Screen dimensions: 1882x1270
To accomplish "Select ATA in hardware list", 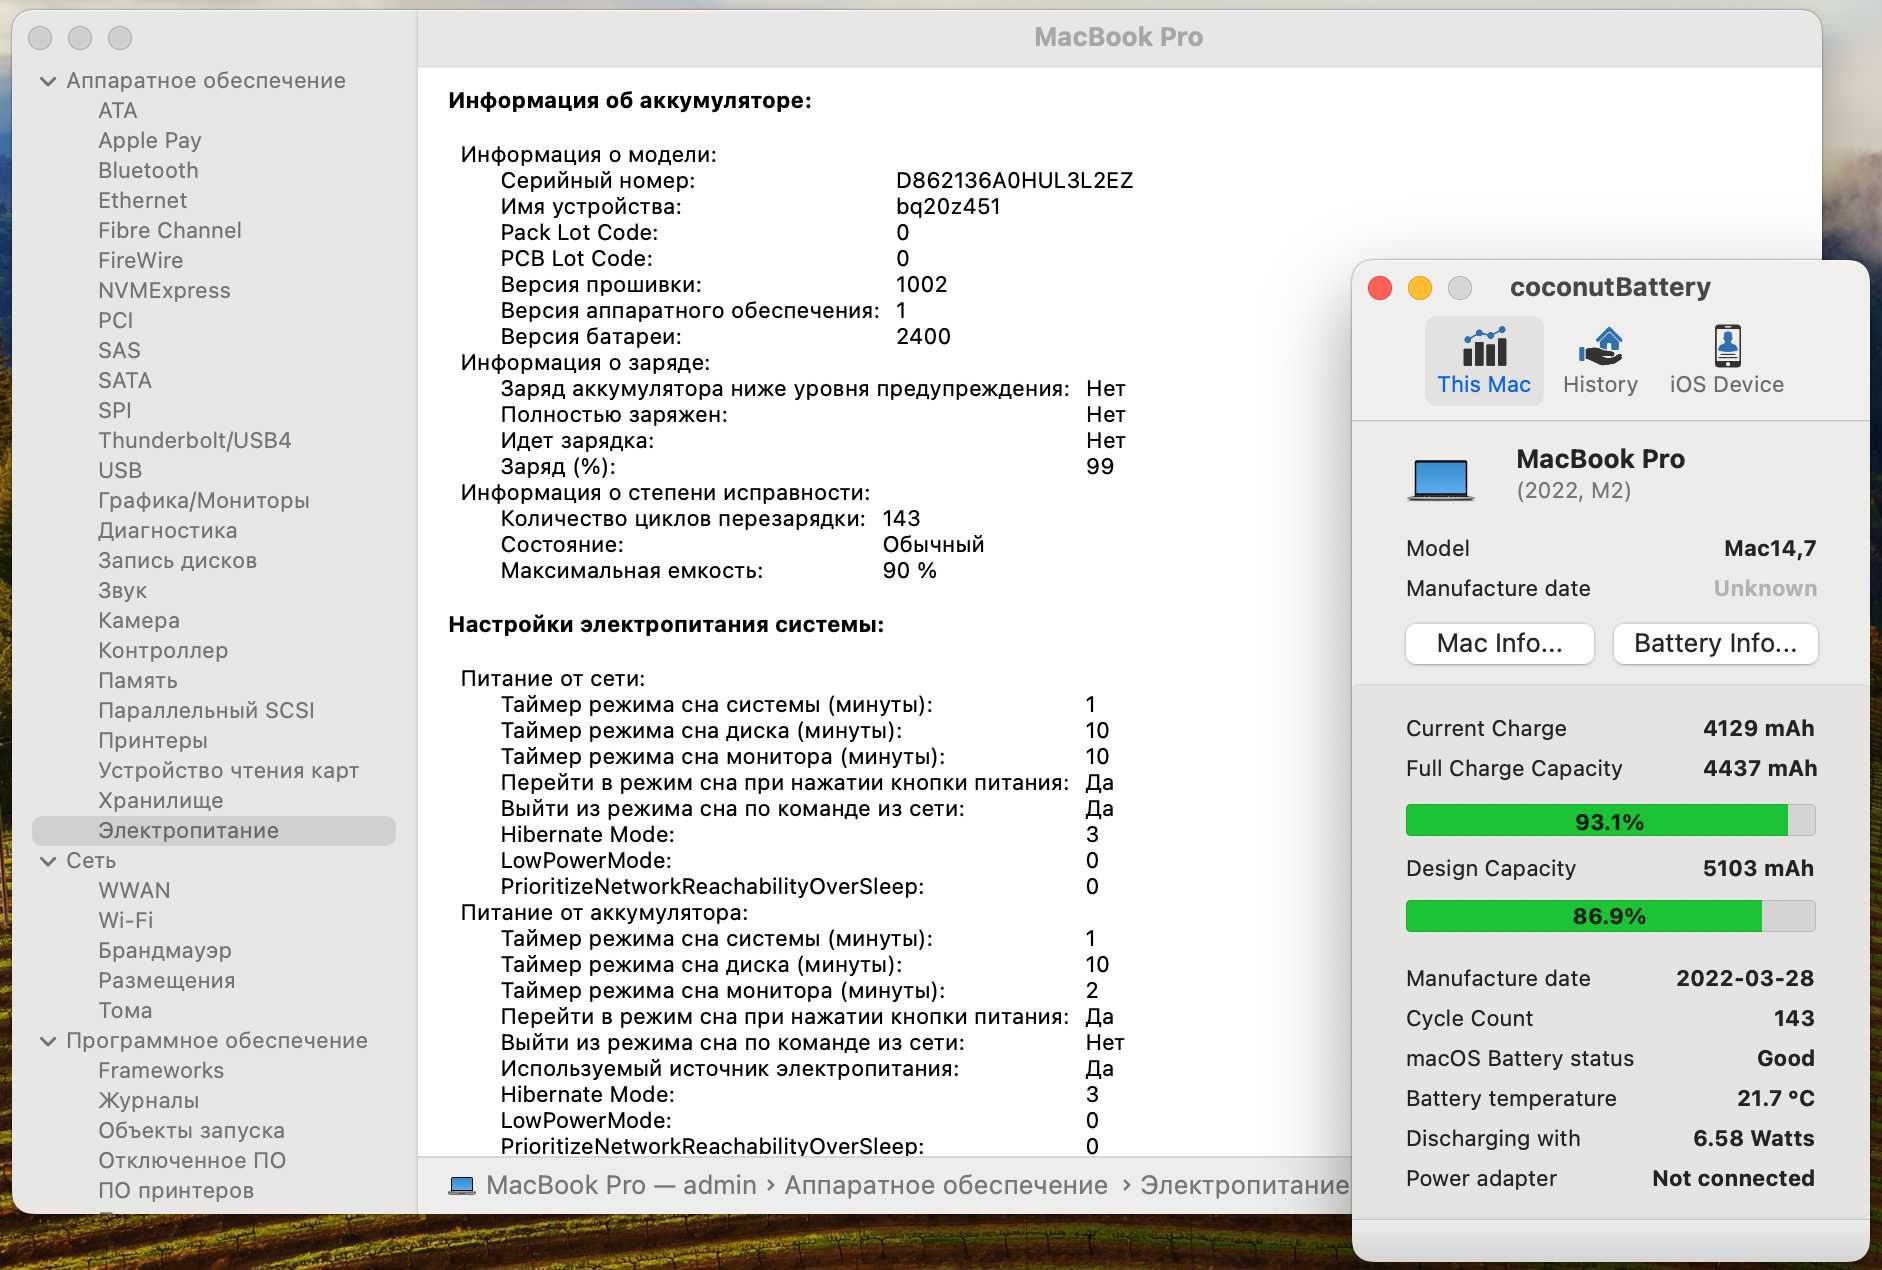I will (x=118, y=111).
